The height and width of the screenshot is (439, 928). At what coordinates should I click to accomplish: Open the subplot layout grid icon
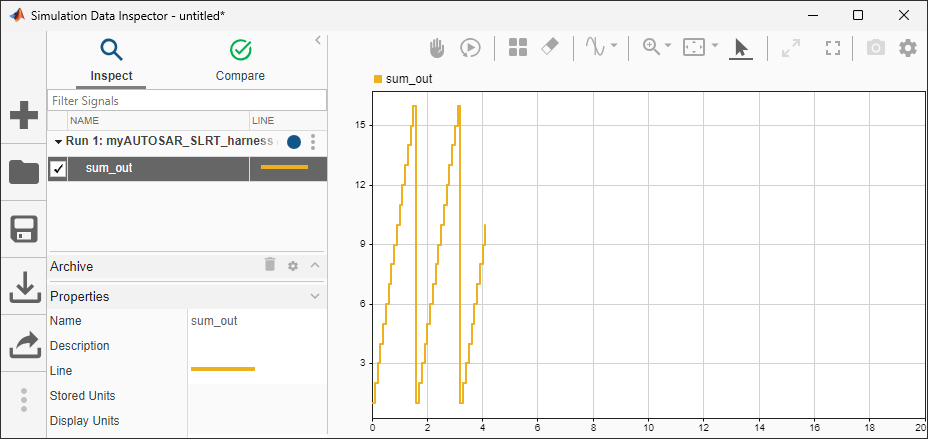(517, 47)
